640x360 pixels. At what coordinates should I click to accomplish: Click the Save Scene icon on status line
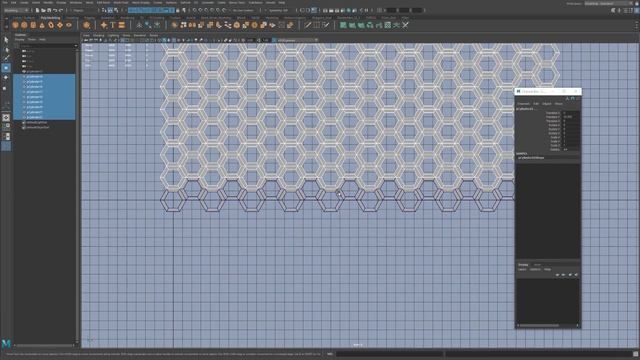point(49,10)
